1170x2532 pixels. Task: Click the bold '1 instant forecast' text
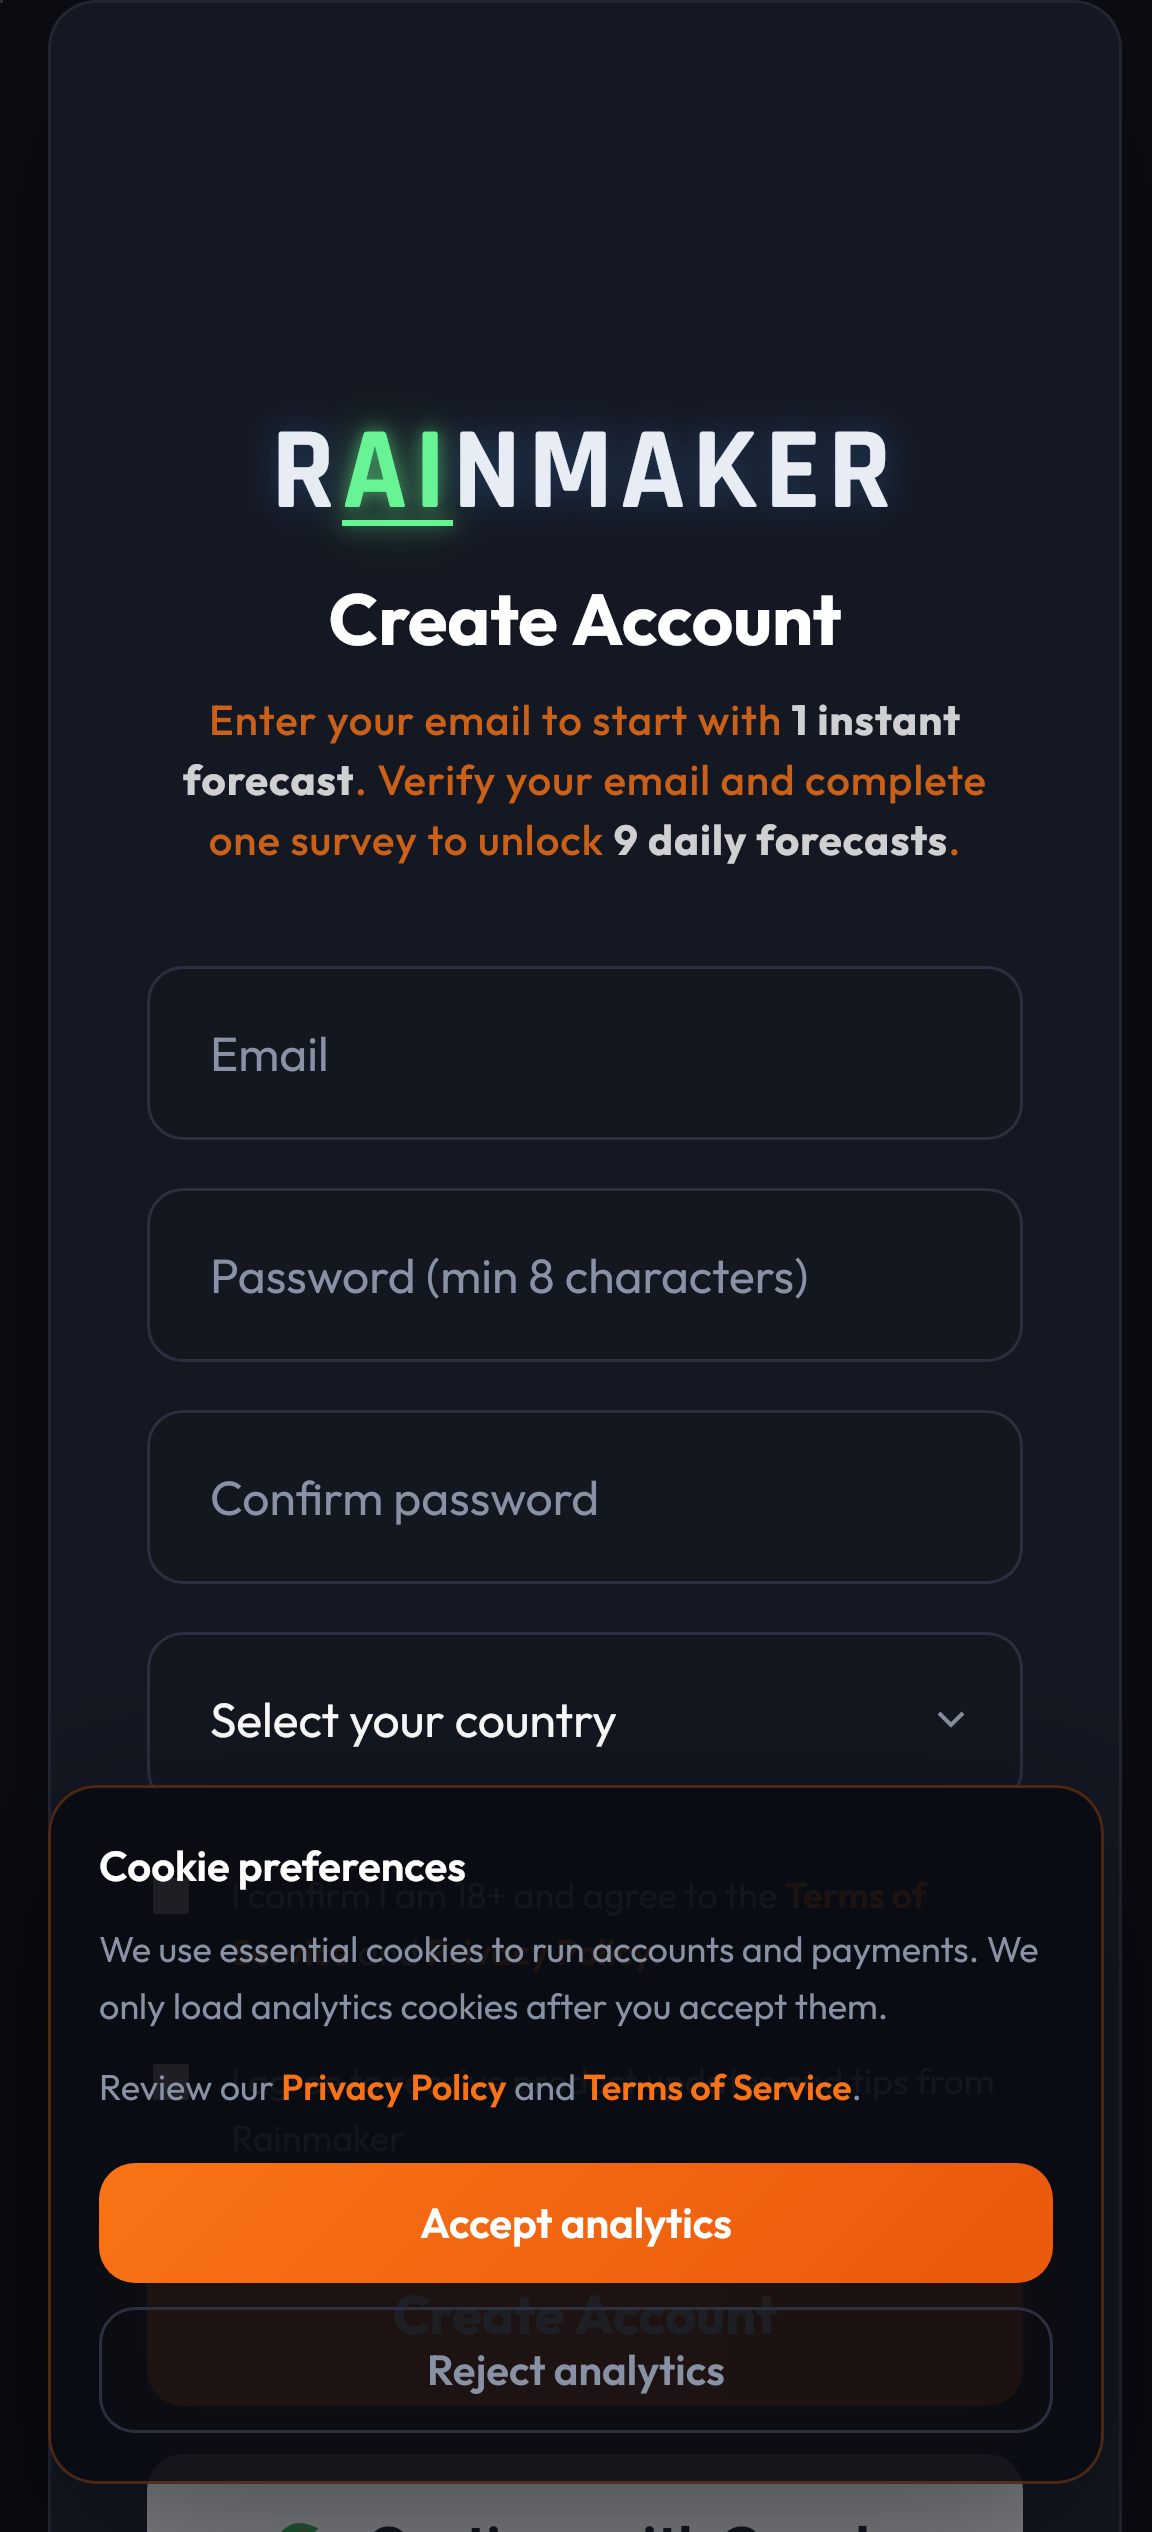pos(874,722)
